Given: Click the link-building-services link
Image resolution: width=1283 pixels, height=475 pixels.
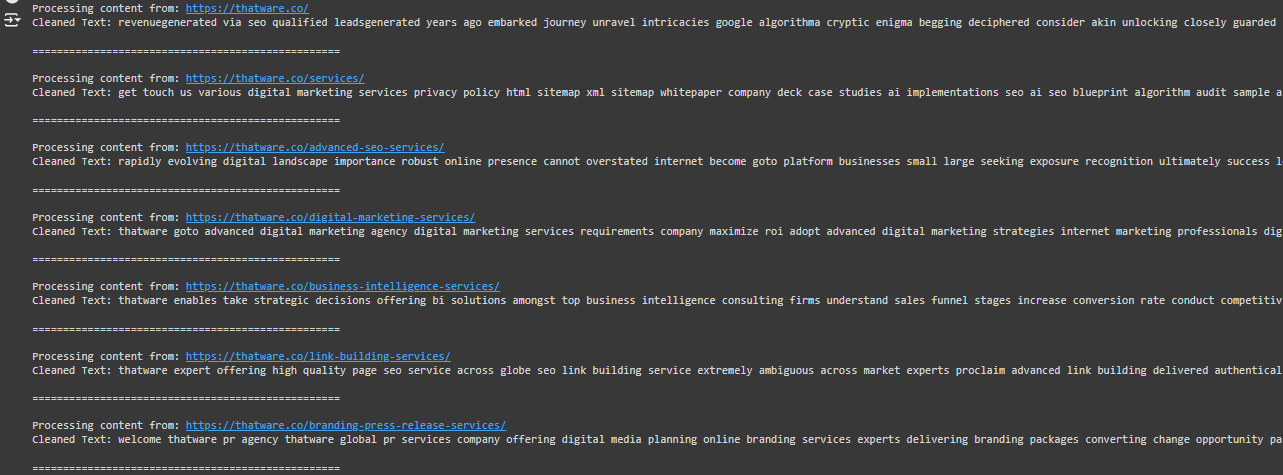Looking at the screenshot, I should coord(318,356).
